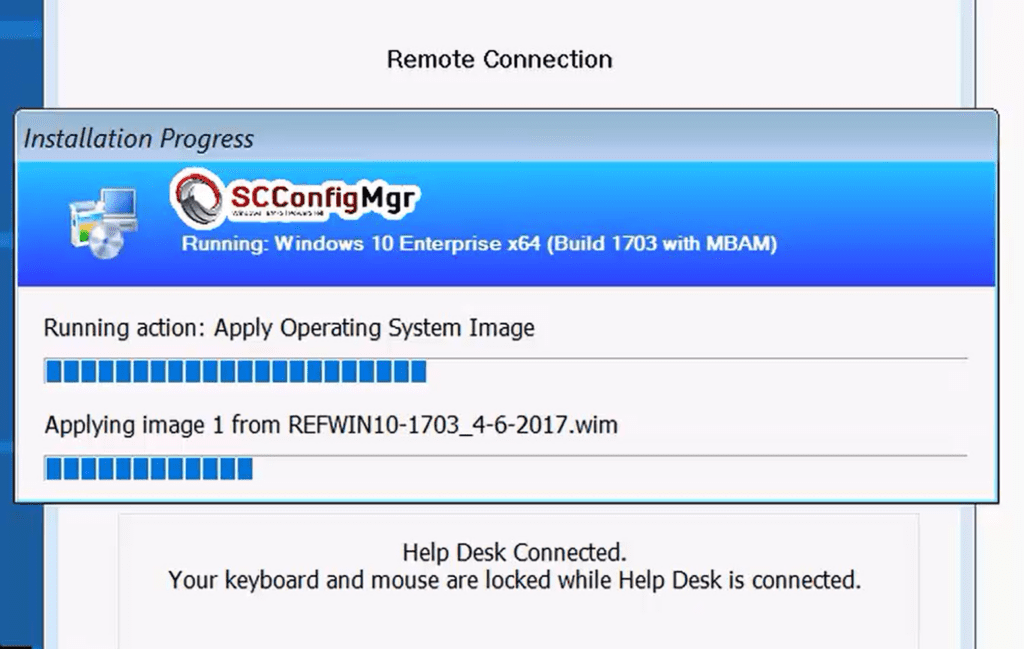Click the empty part of upper progress track

click(x=697, y=371)
